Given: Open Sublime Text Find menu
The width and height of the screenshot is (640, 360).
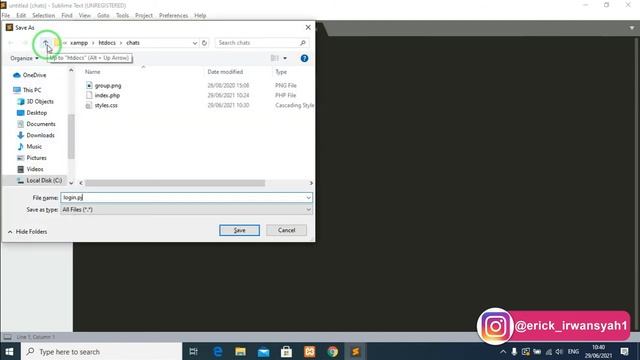Looking at the screenshot, I should (67, 16).
